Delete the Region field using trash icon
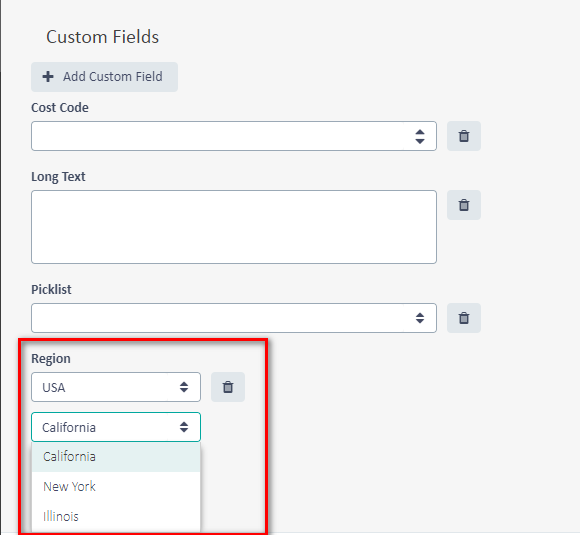The width and height of the screenshot is (580, 535). pos(228,387)
